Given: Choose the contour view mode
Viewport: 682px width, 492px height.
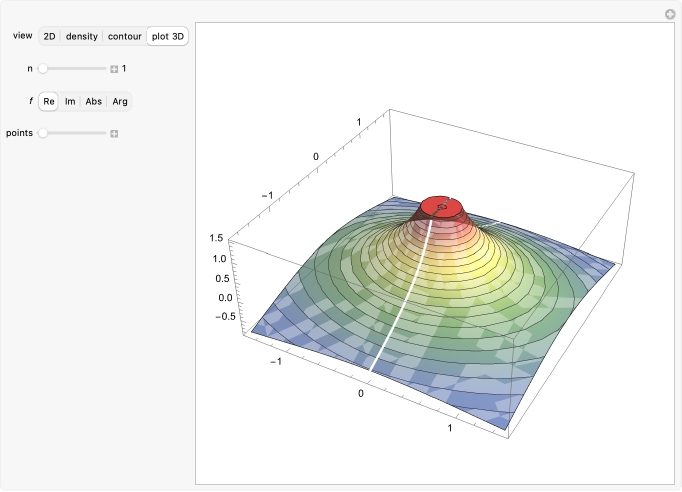Looking at the screenshot, I should coord(124,36).
